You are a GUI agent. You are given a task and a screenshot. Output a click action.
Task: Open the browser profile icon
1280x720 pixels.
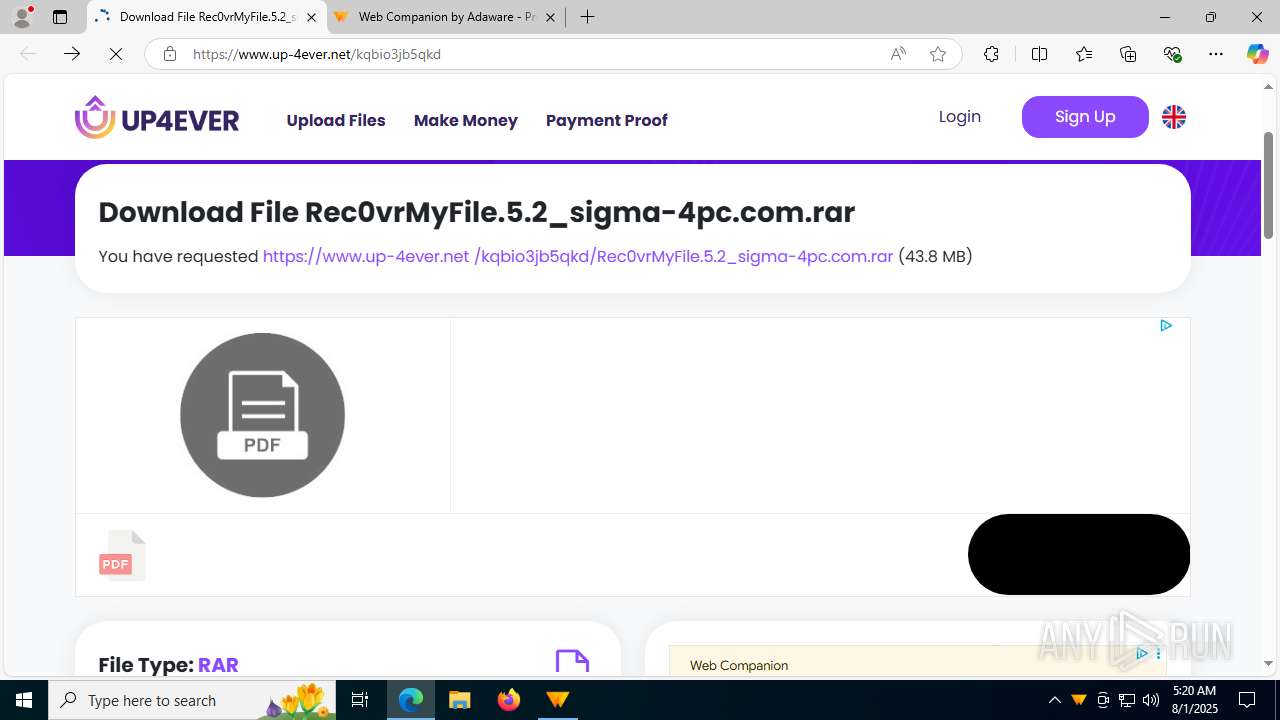click(22, 17)
